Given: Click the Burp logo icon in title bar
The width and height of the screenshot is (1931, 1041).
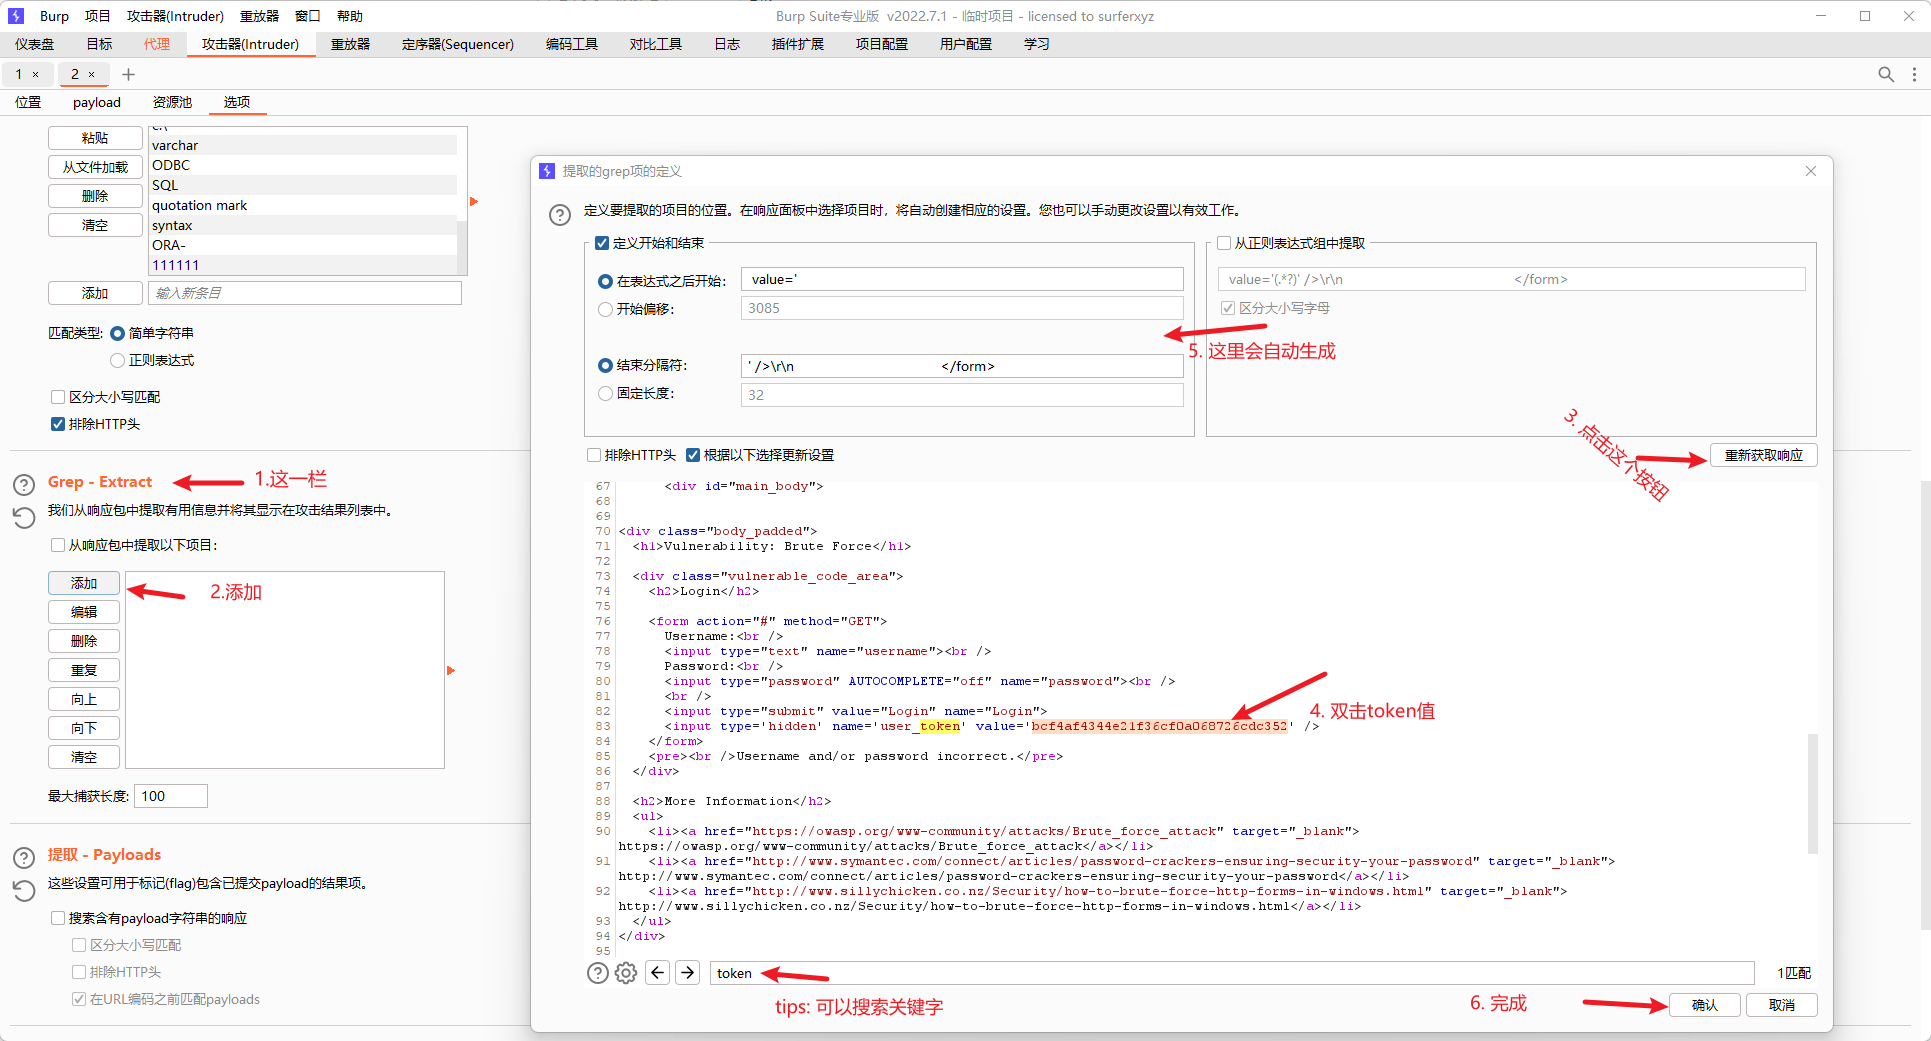Looking at the screenshot, I should [x=16, y=16].
